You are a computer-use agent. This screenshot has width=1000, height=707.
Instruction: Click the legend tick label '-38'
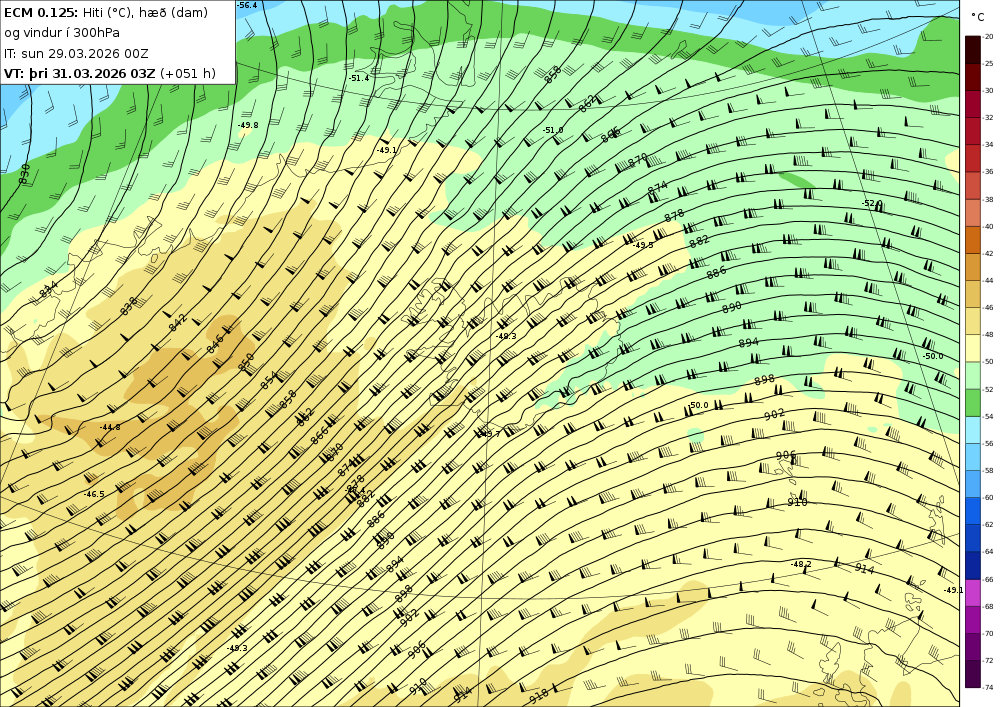point(988,200)
